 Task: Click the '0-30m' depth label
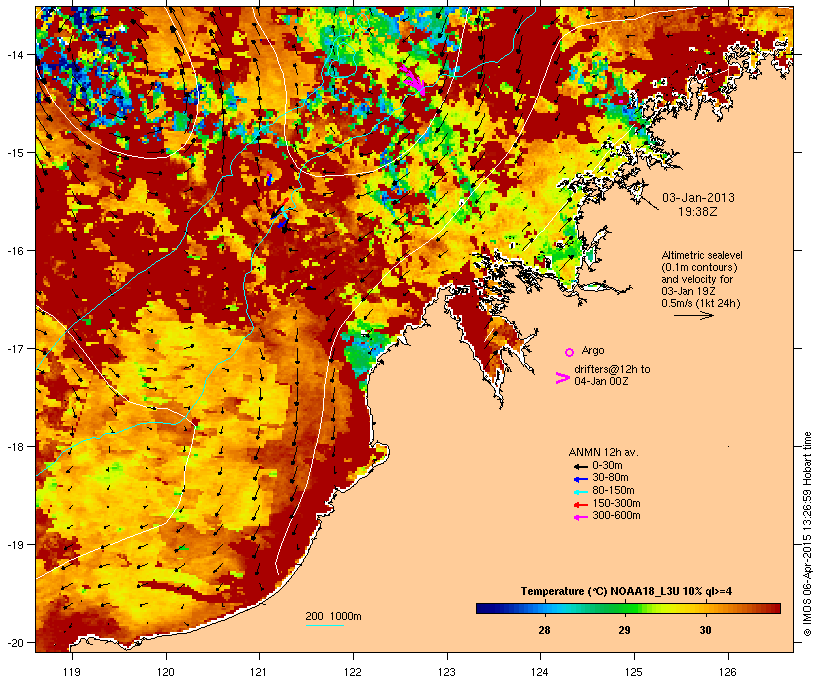tap(607, 466)
